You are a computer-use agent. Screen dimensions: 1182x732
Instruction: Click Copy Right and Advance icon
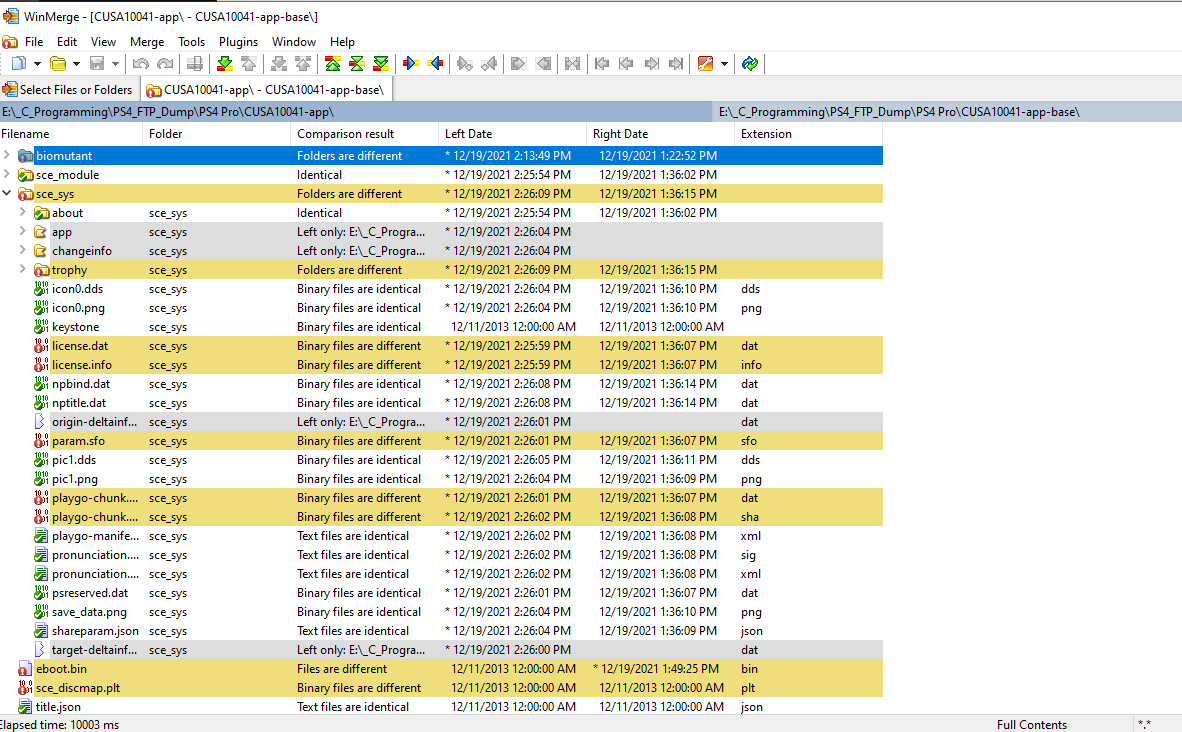click(464, 64)
